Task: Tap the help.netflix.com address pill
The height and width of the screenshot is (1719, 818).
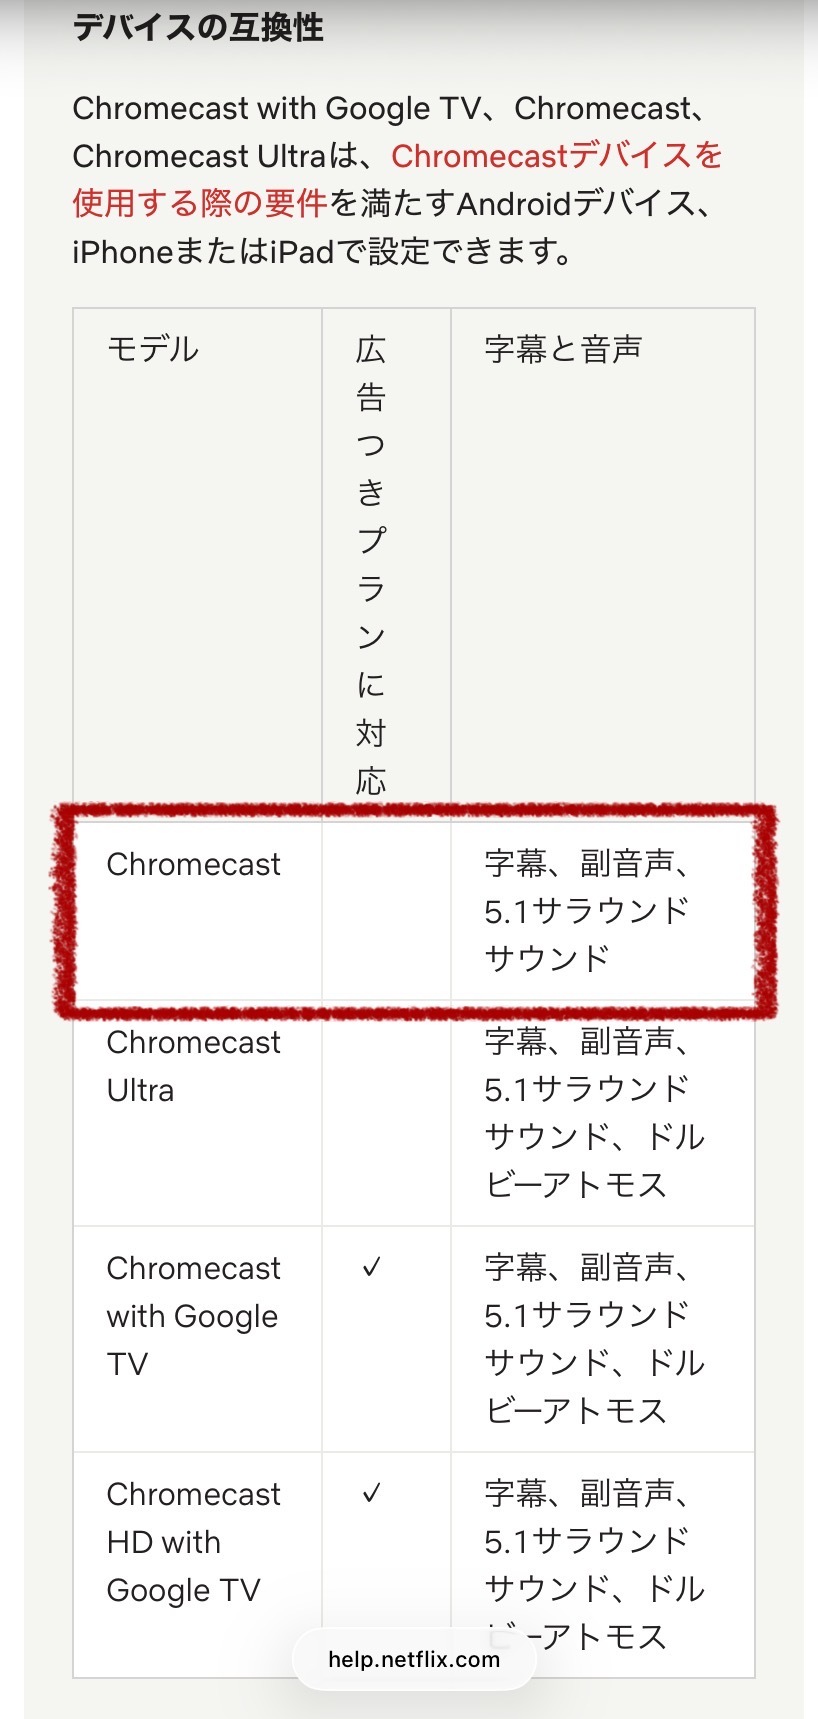Action: coord(413,1659)
